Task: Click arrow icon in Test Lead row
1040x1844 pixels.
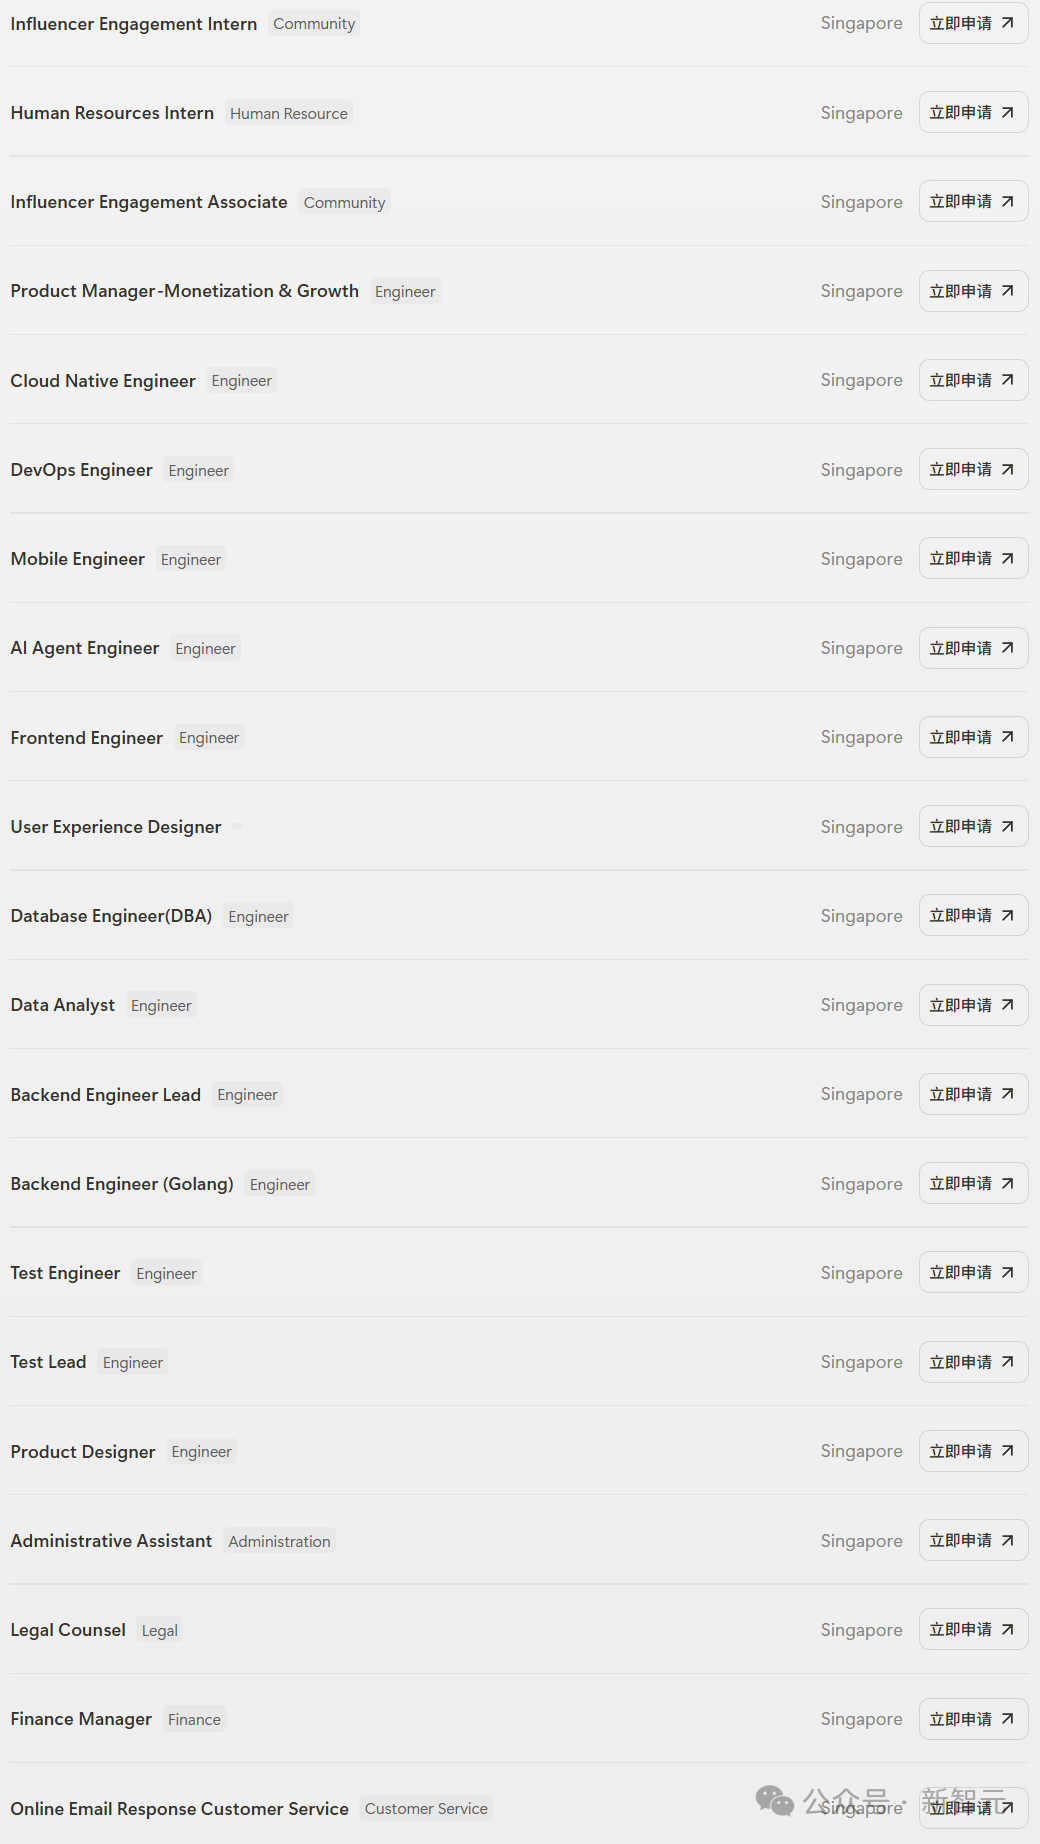Action: tap(1007, 1362)
